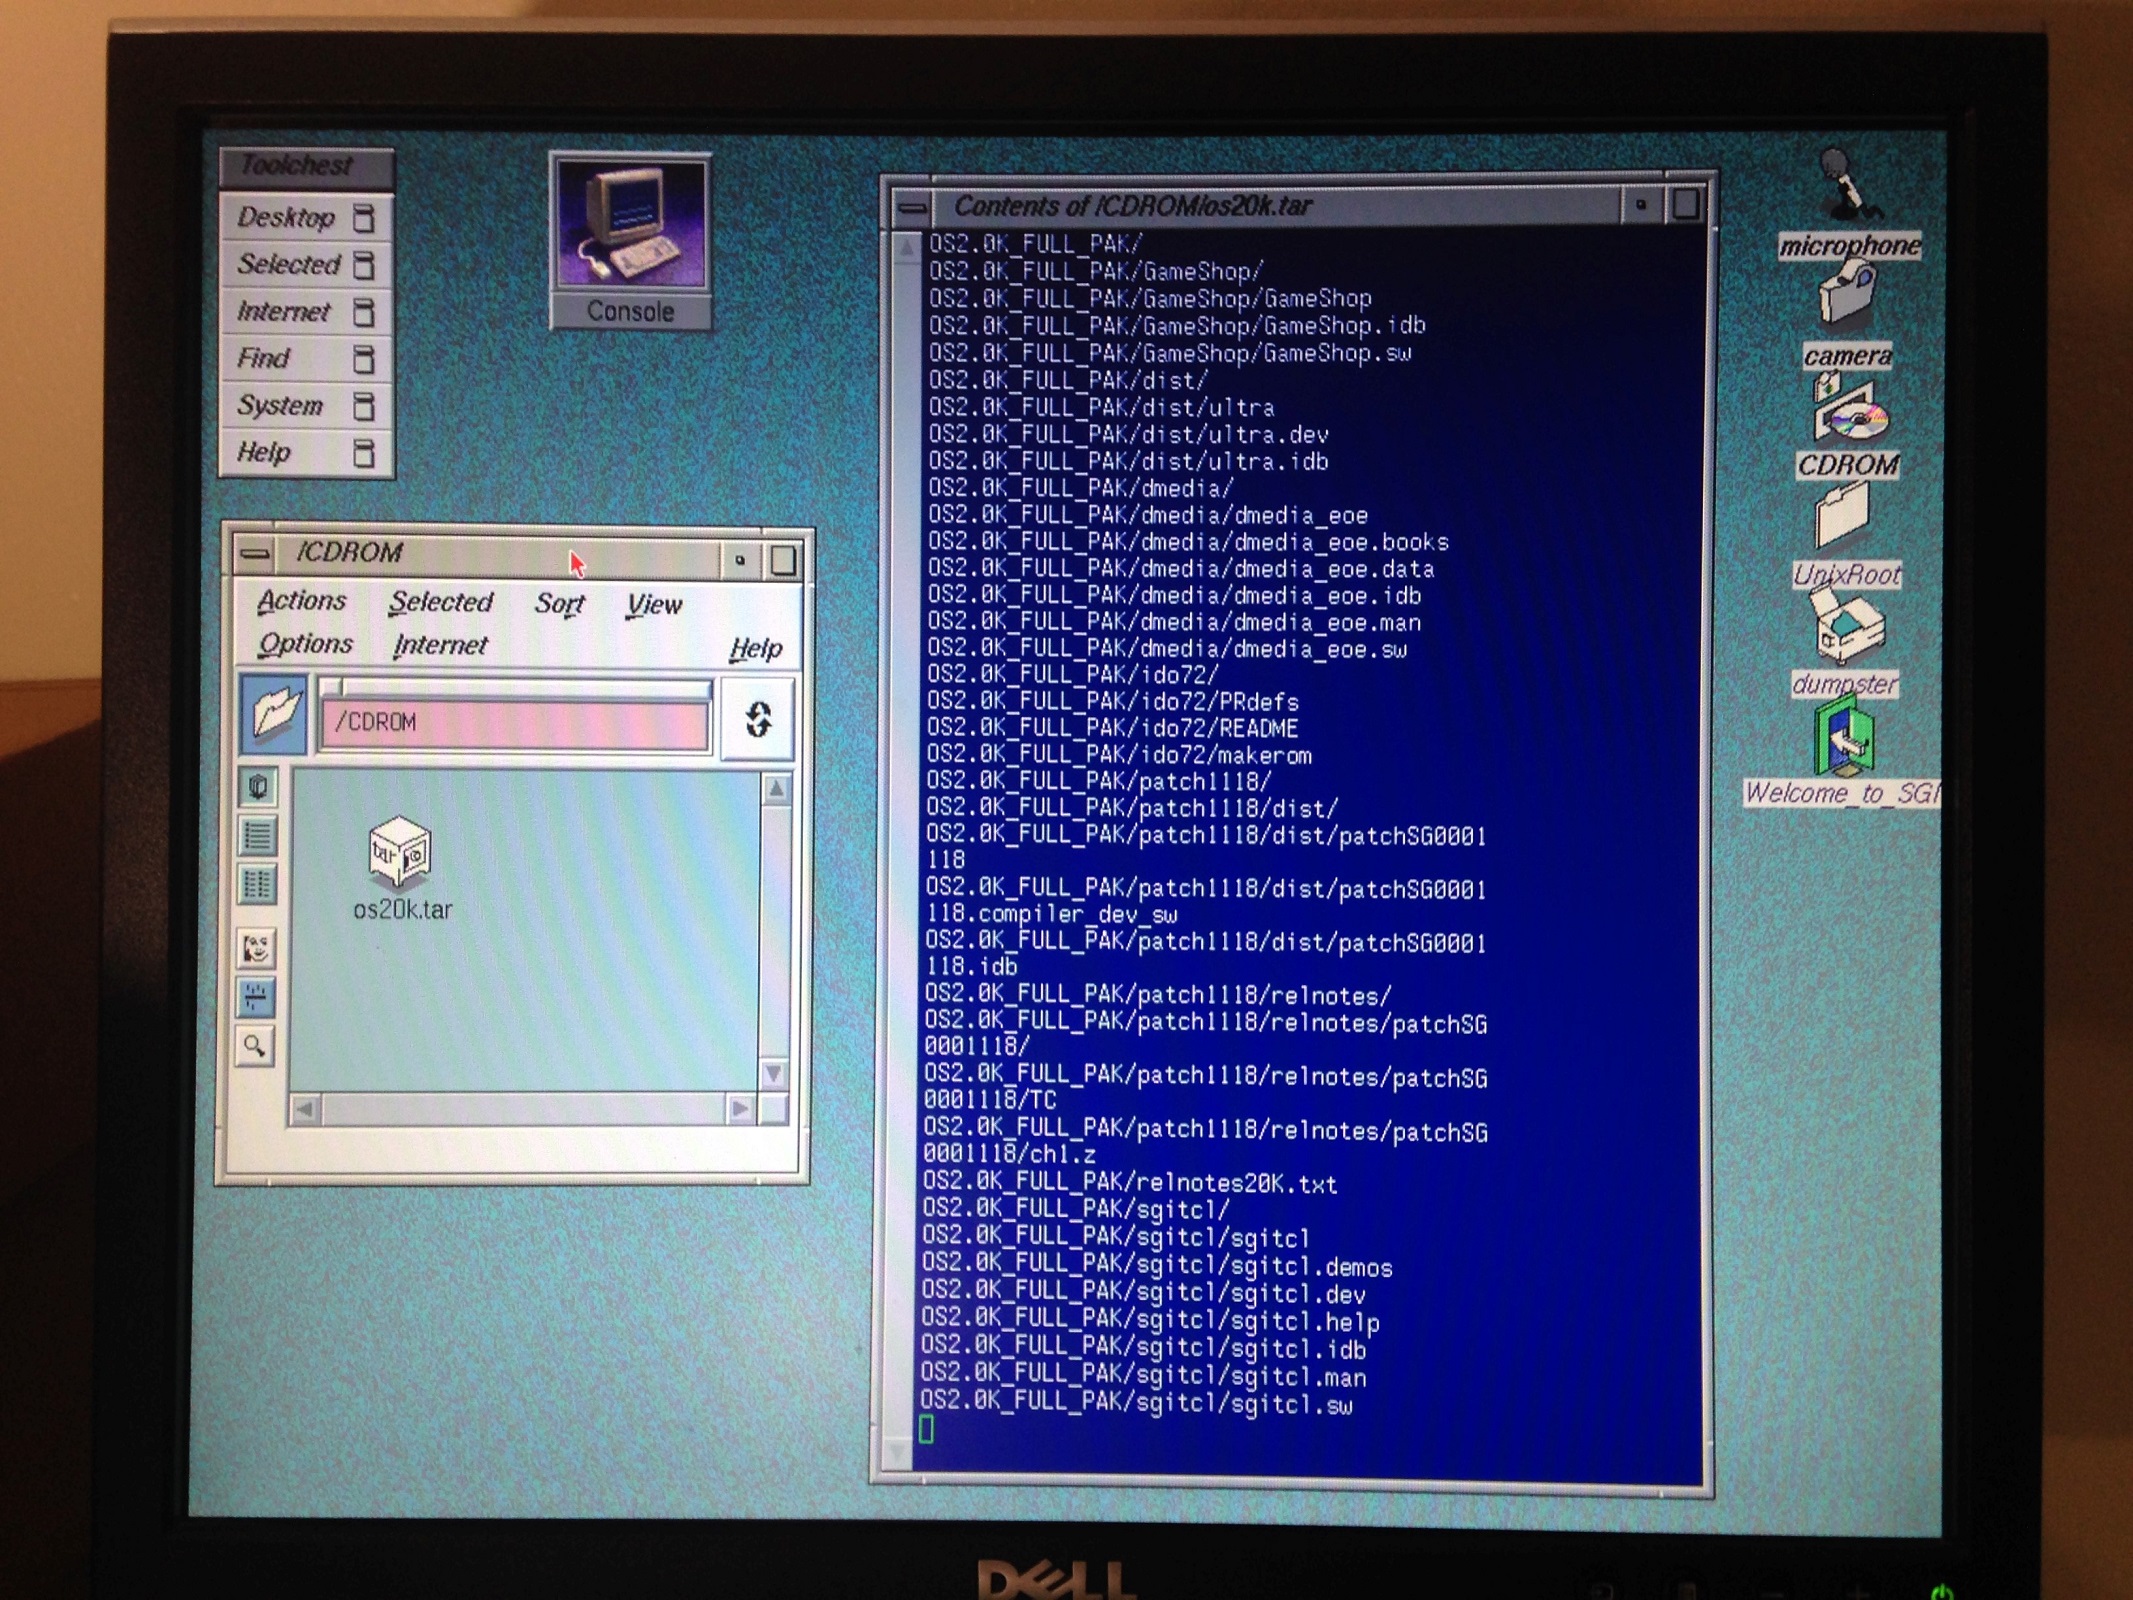Switch to the list view in /CDROM sidebar
This screenshot has width=2133, height=1600.
(x=257, y=835)
